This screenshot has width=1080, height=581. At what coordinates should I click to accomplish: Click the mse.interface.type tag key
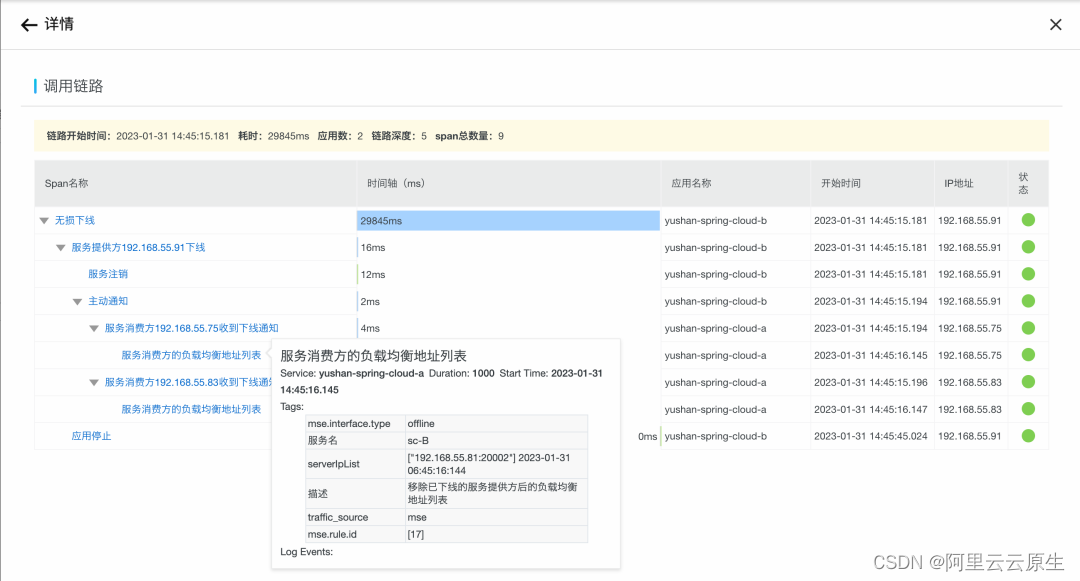pos(349,423)
